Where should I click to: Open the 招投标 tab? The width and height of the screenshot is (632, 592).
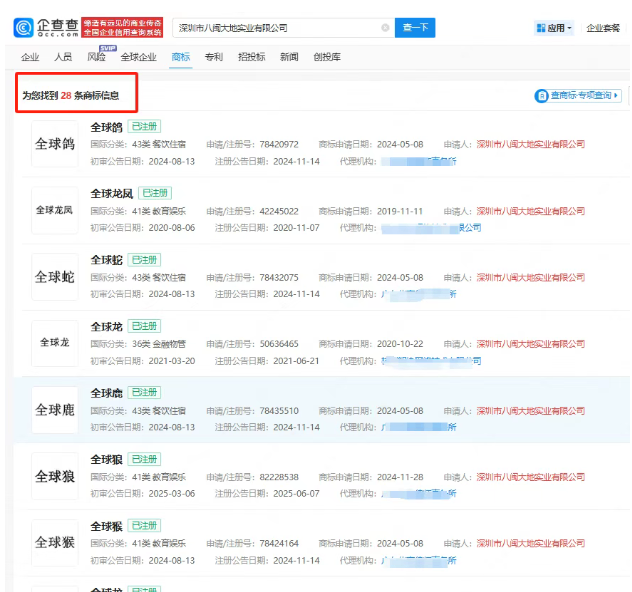coord(251,58)
